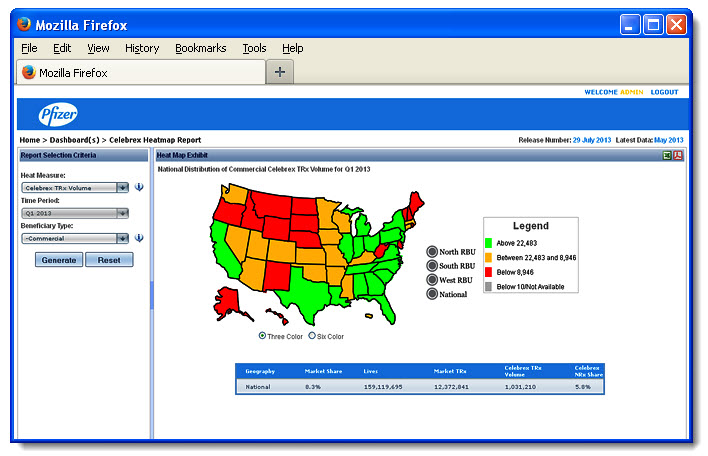Click the Pfizer logo
Image resolution: width=708 pixels, height=456 pixels.
click(x=58, y=115)
